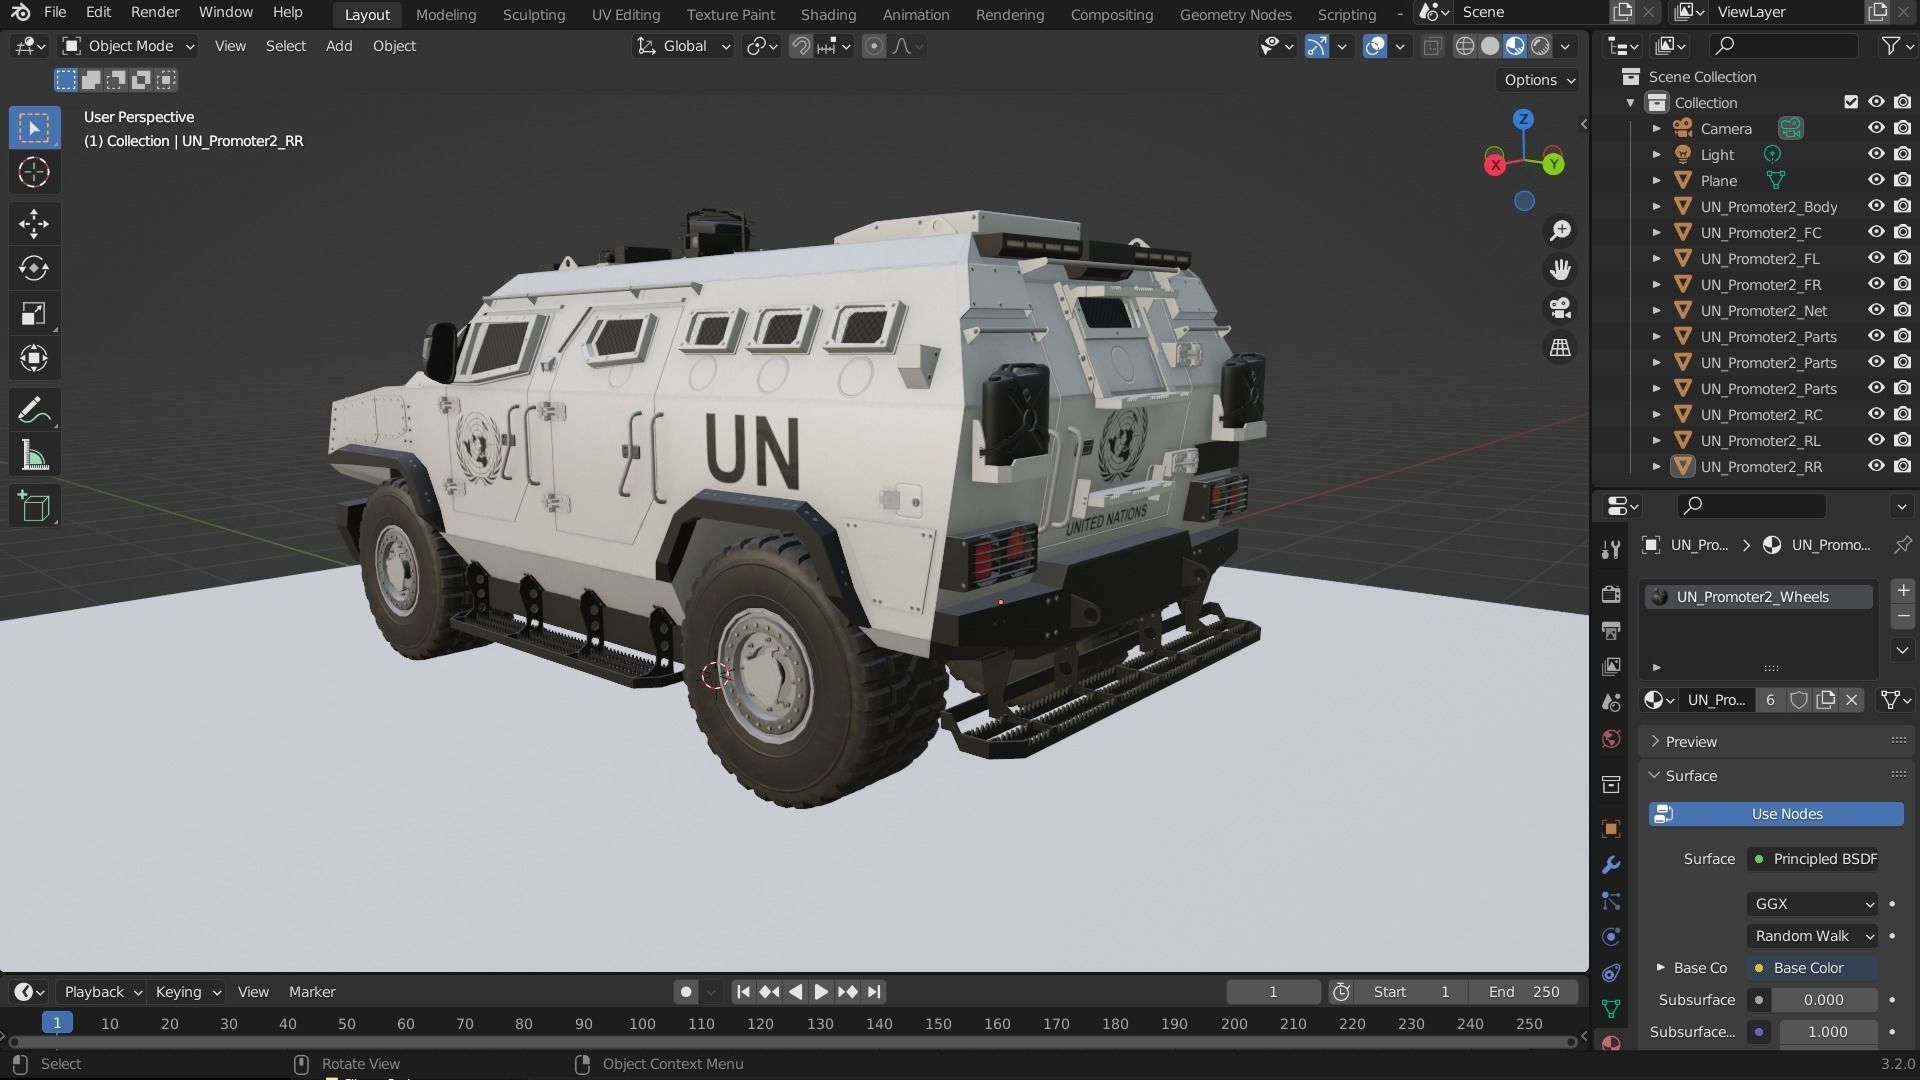Select wireframe viewport shading
Viewport: 1920px width, 1080px height.
[1465, 46]
